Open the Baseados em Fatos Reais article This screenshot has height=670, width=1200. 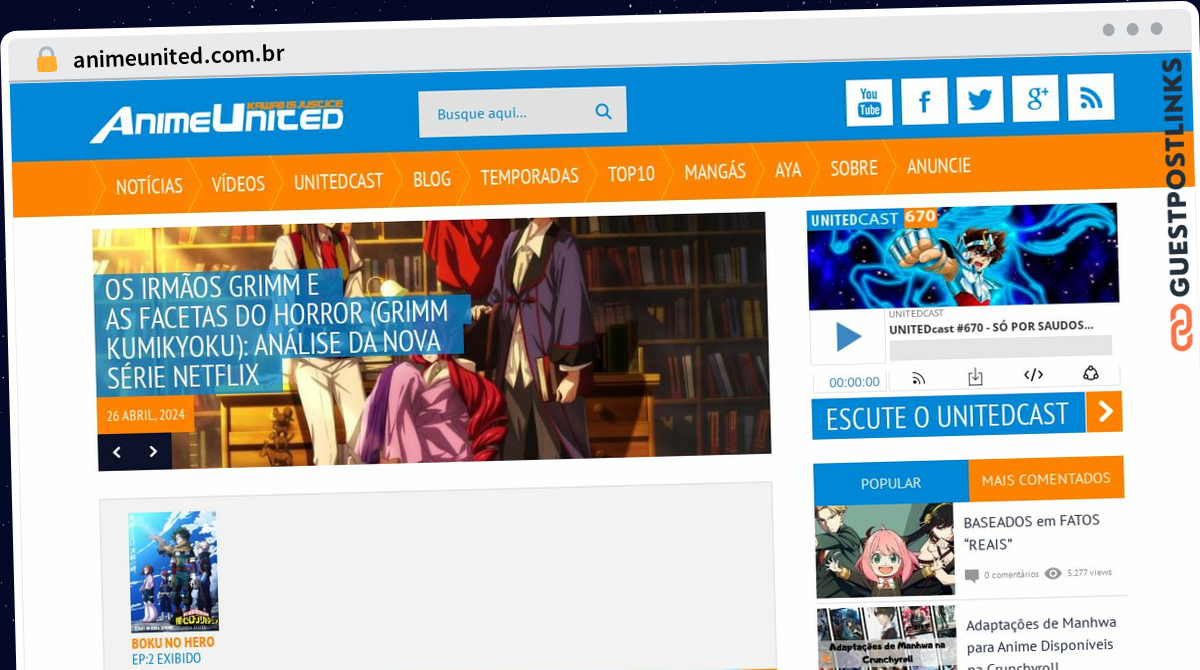(x=1031, y=532)
